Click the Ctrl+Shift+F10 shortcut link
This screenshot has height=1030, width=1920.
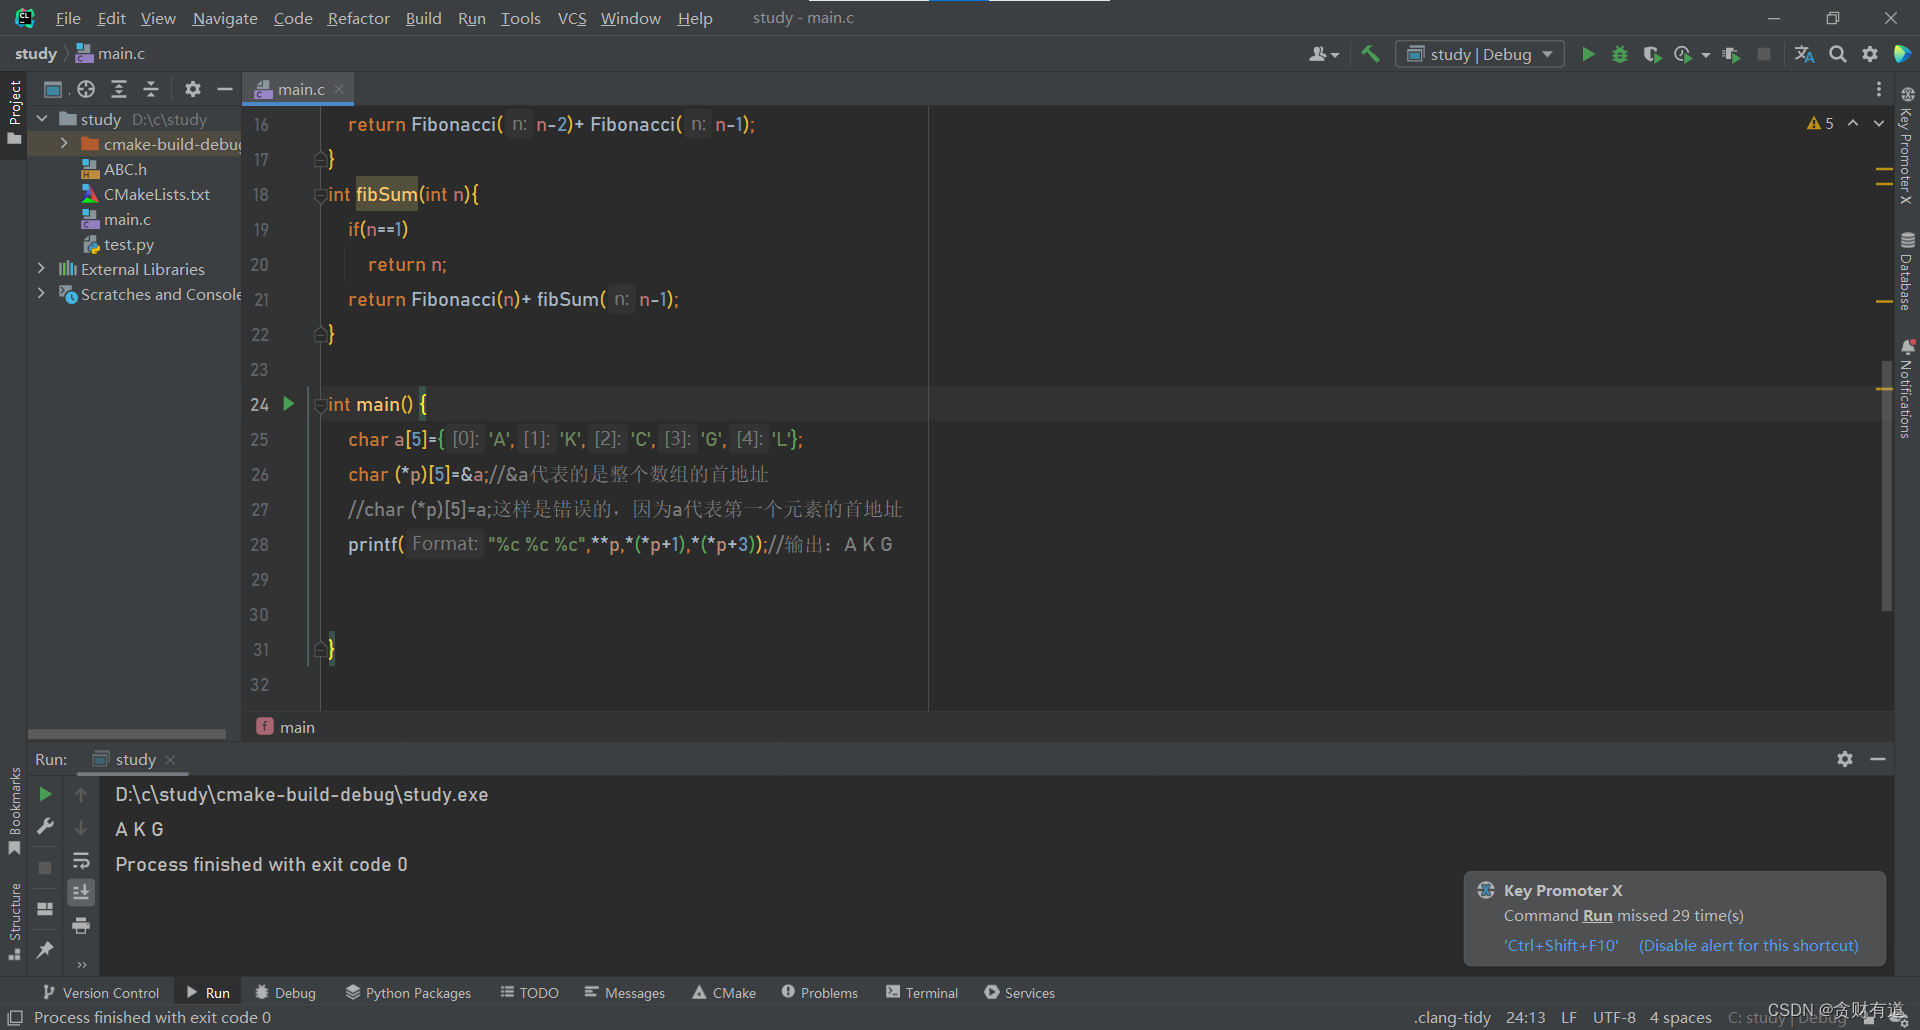click(x=1561, y=945)
